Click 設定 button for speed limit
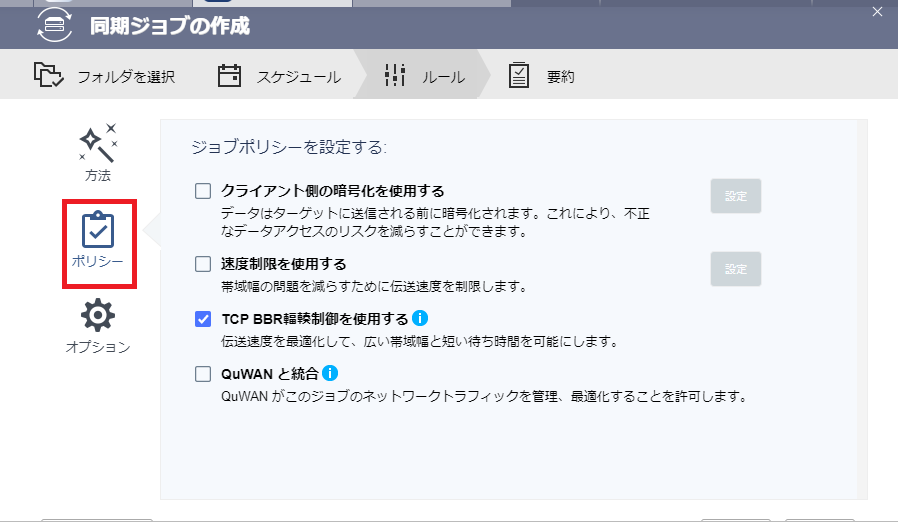Screen dimensions: 898x523 coord(736,269)
